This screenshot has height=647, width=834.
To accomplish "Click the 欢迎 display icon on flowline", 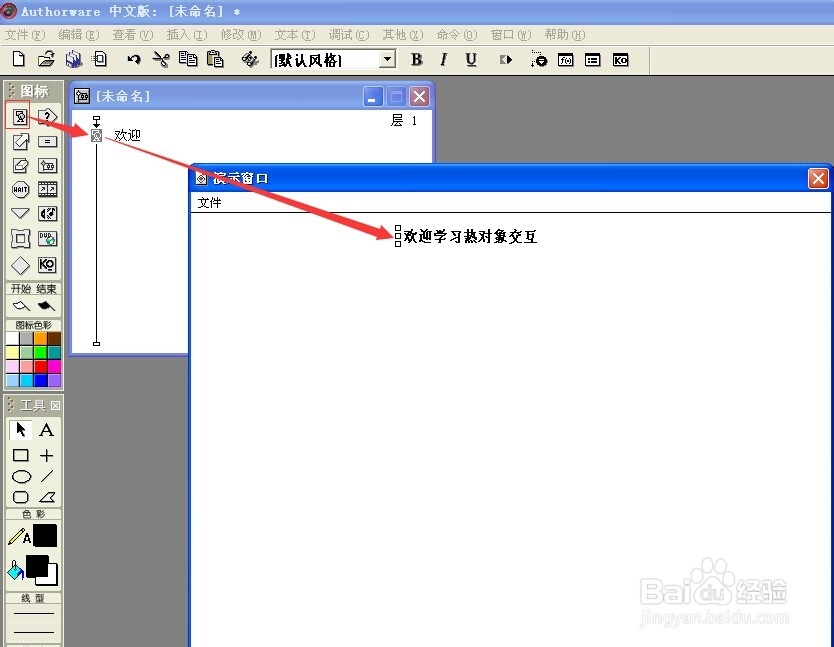I will [x=97, y=135].
